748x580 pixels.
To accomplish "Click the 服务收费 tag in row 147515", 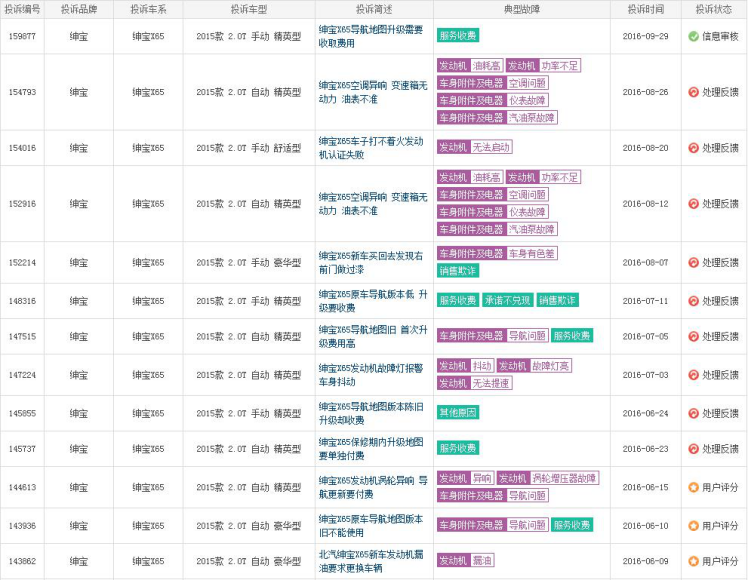I will pos(571,335).
